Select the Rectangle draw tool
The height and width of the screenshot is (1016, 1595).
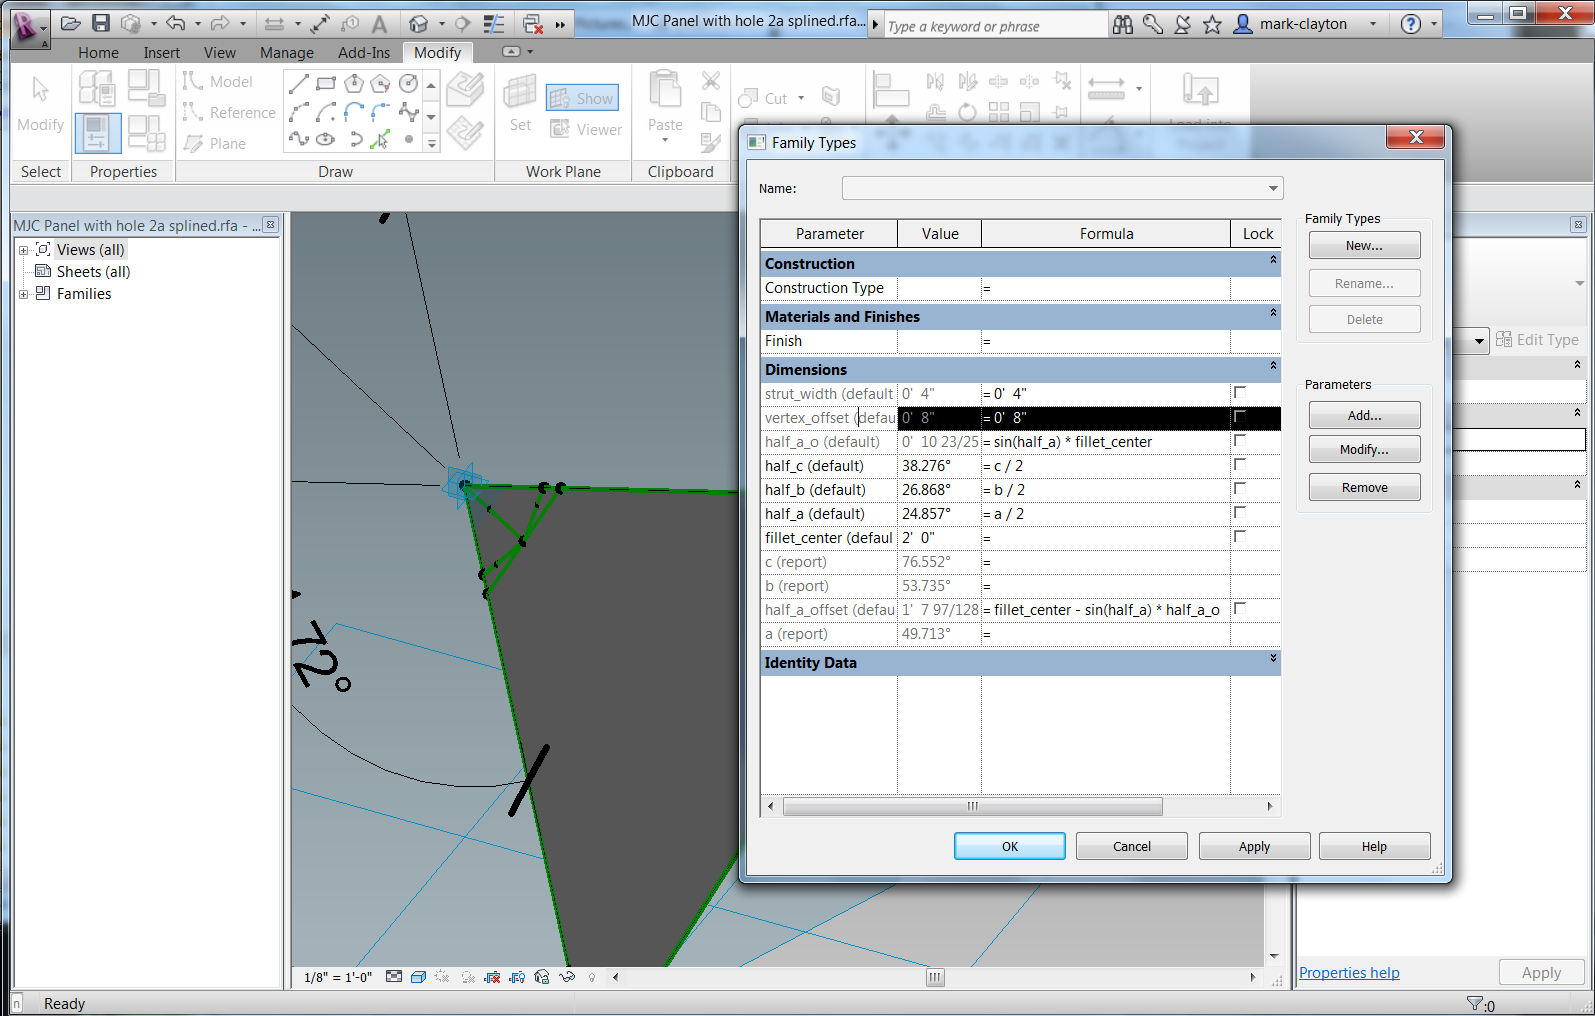click(326, 84)
